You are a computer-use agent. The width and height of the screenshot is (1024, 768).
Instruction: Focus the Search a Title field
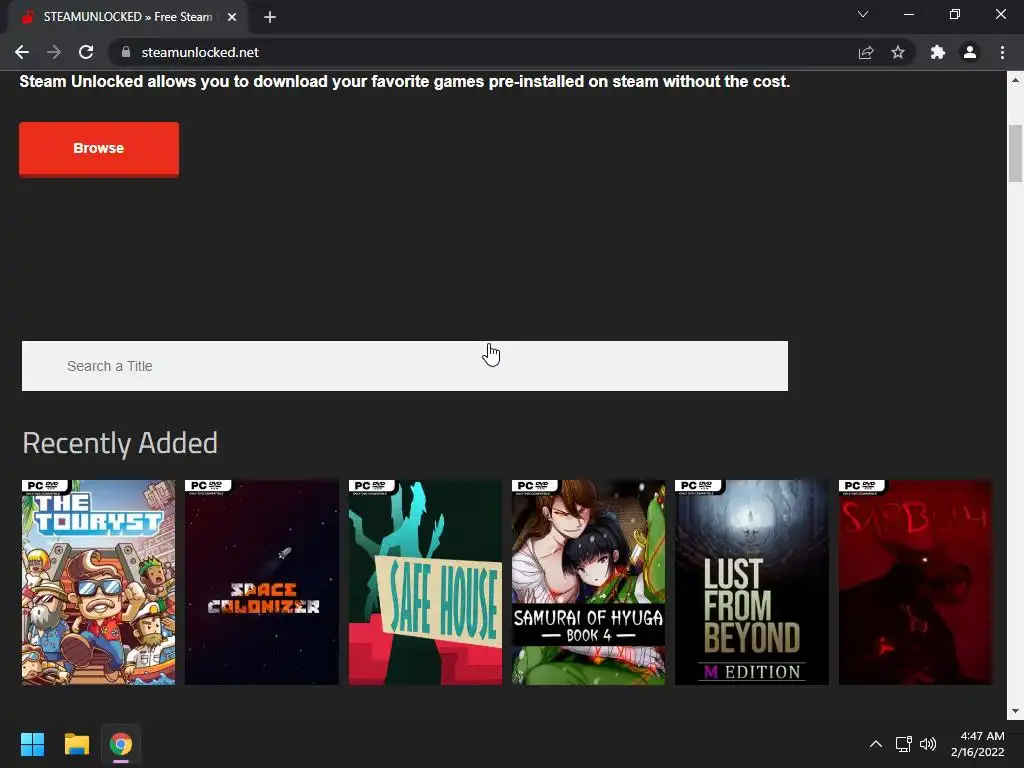click(405, 366)
